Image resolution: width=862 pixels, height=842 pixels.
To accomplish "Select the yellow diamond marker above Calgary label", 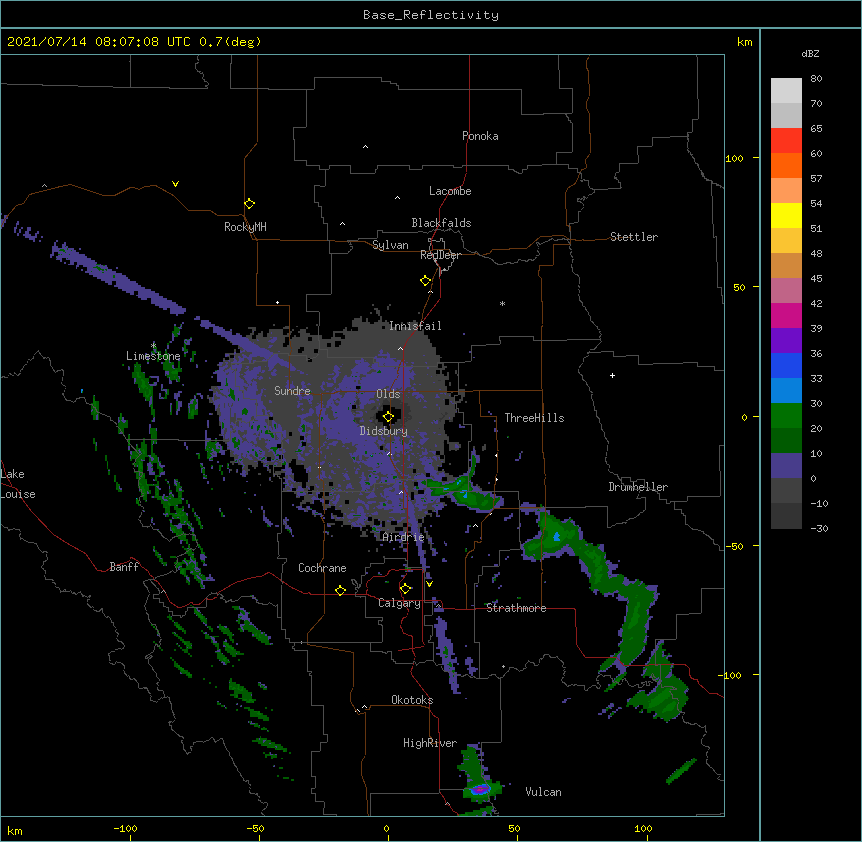I will [405, 589].
